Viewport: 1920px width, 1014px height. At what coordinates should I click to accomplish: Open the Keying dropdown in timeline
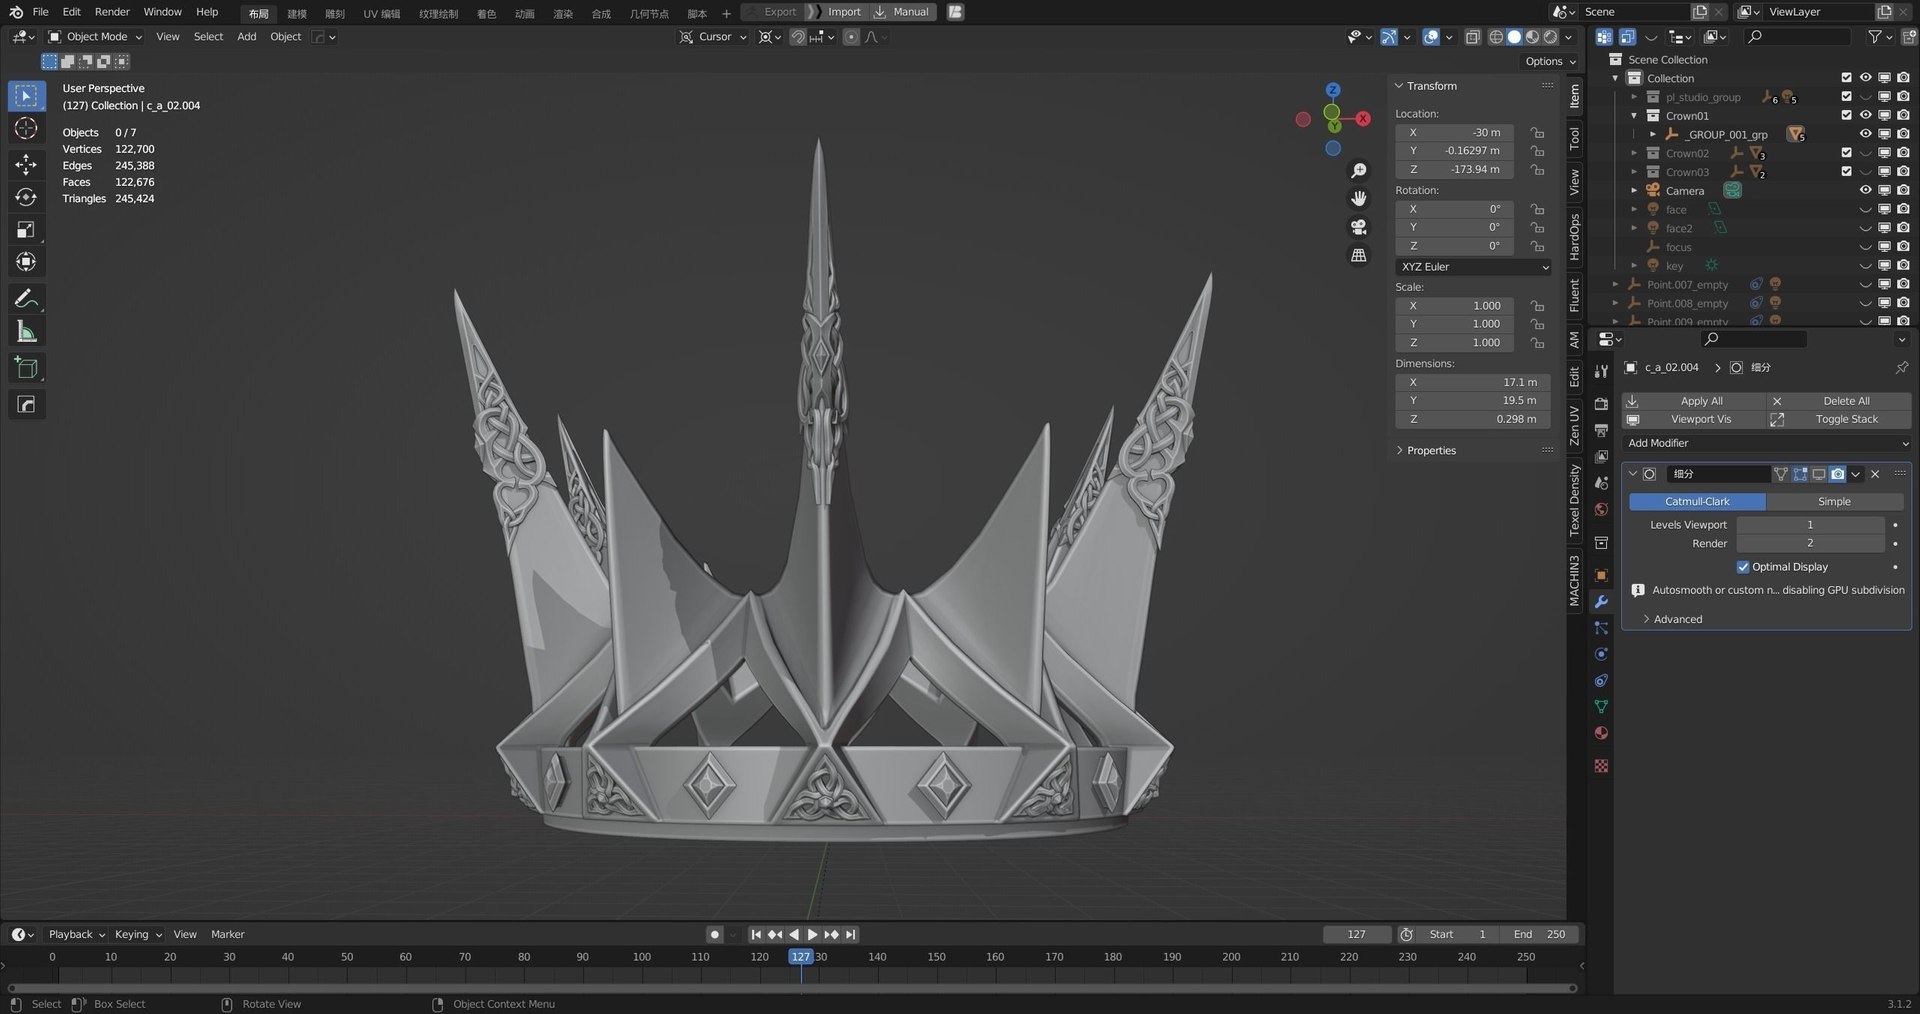[138, 934]
